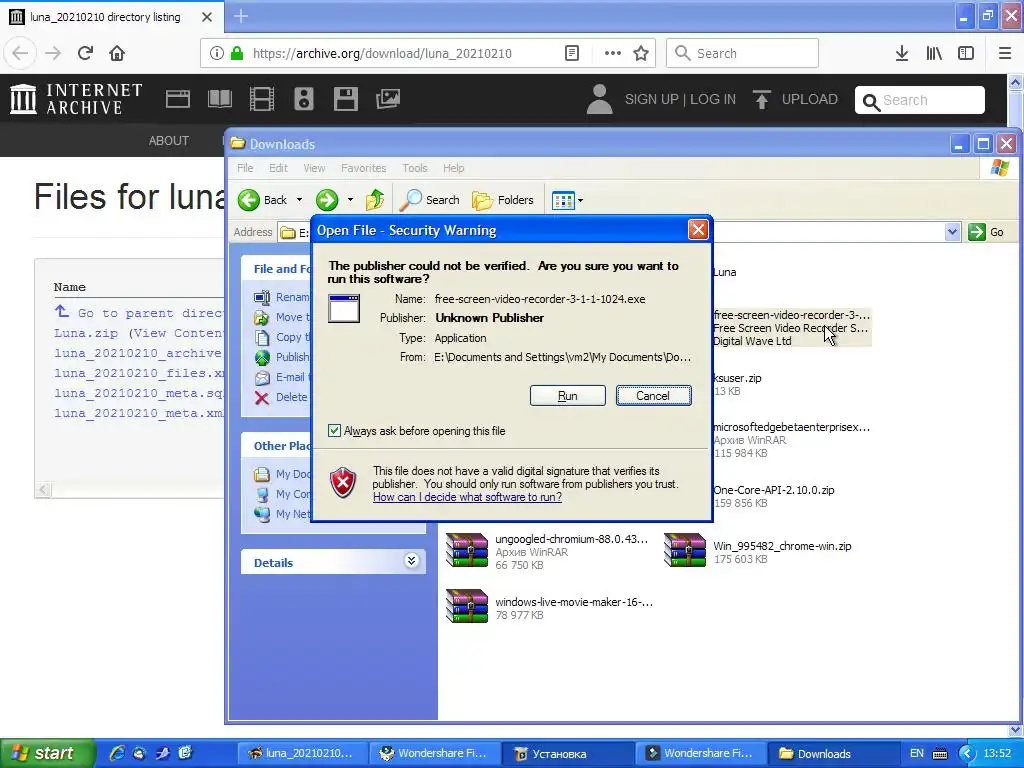Open the Internet Archive software floppy icon
This screenshot has height=768, width=1024.
point(345,99)
